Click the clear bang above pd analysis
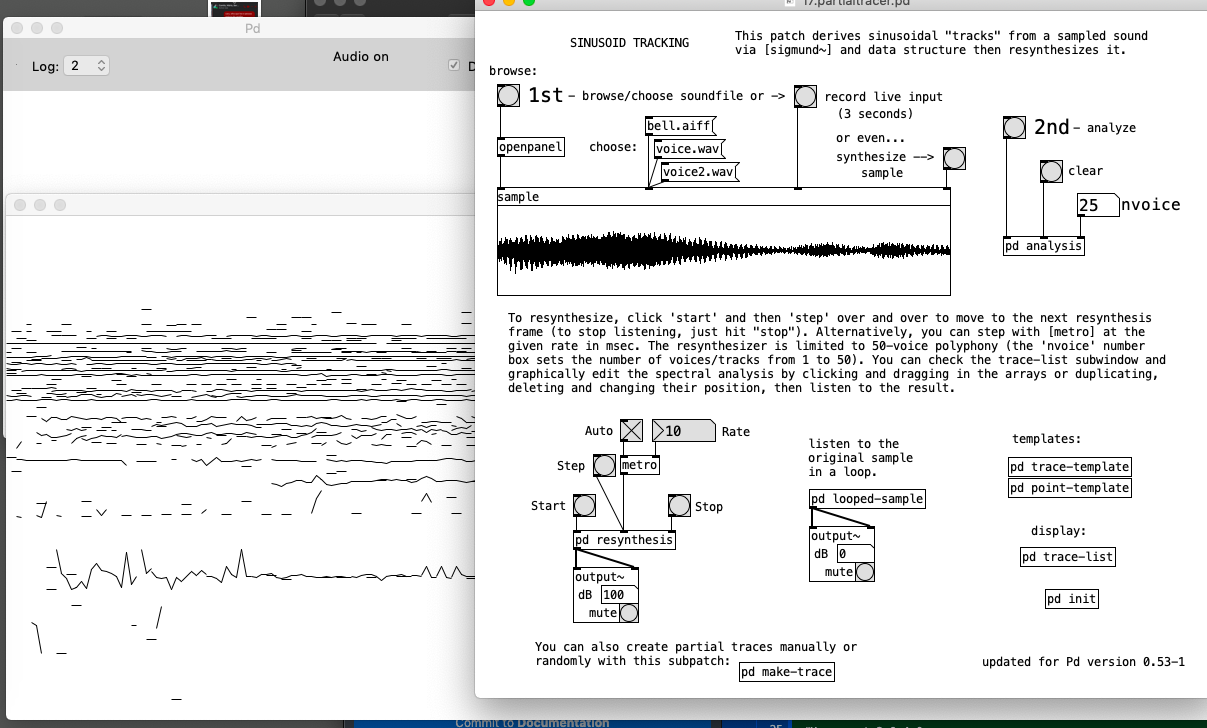 click(x=1051, y=171)
